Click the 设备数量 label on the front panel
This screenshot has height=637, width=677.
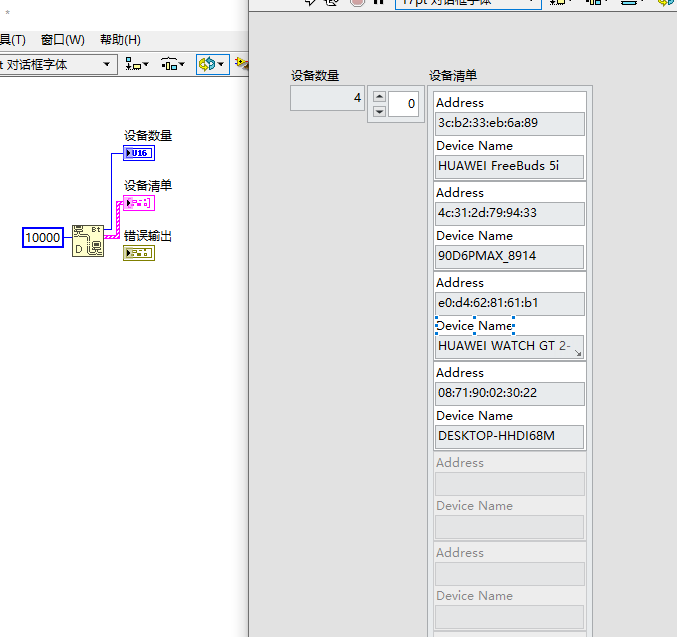click(x=315, y=76)
